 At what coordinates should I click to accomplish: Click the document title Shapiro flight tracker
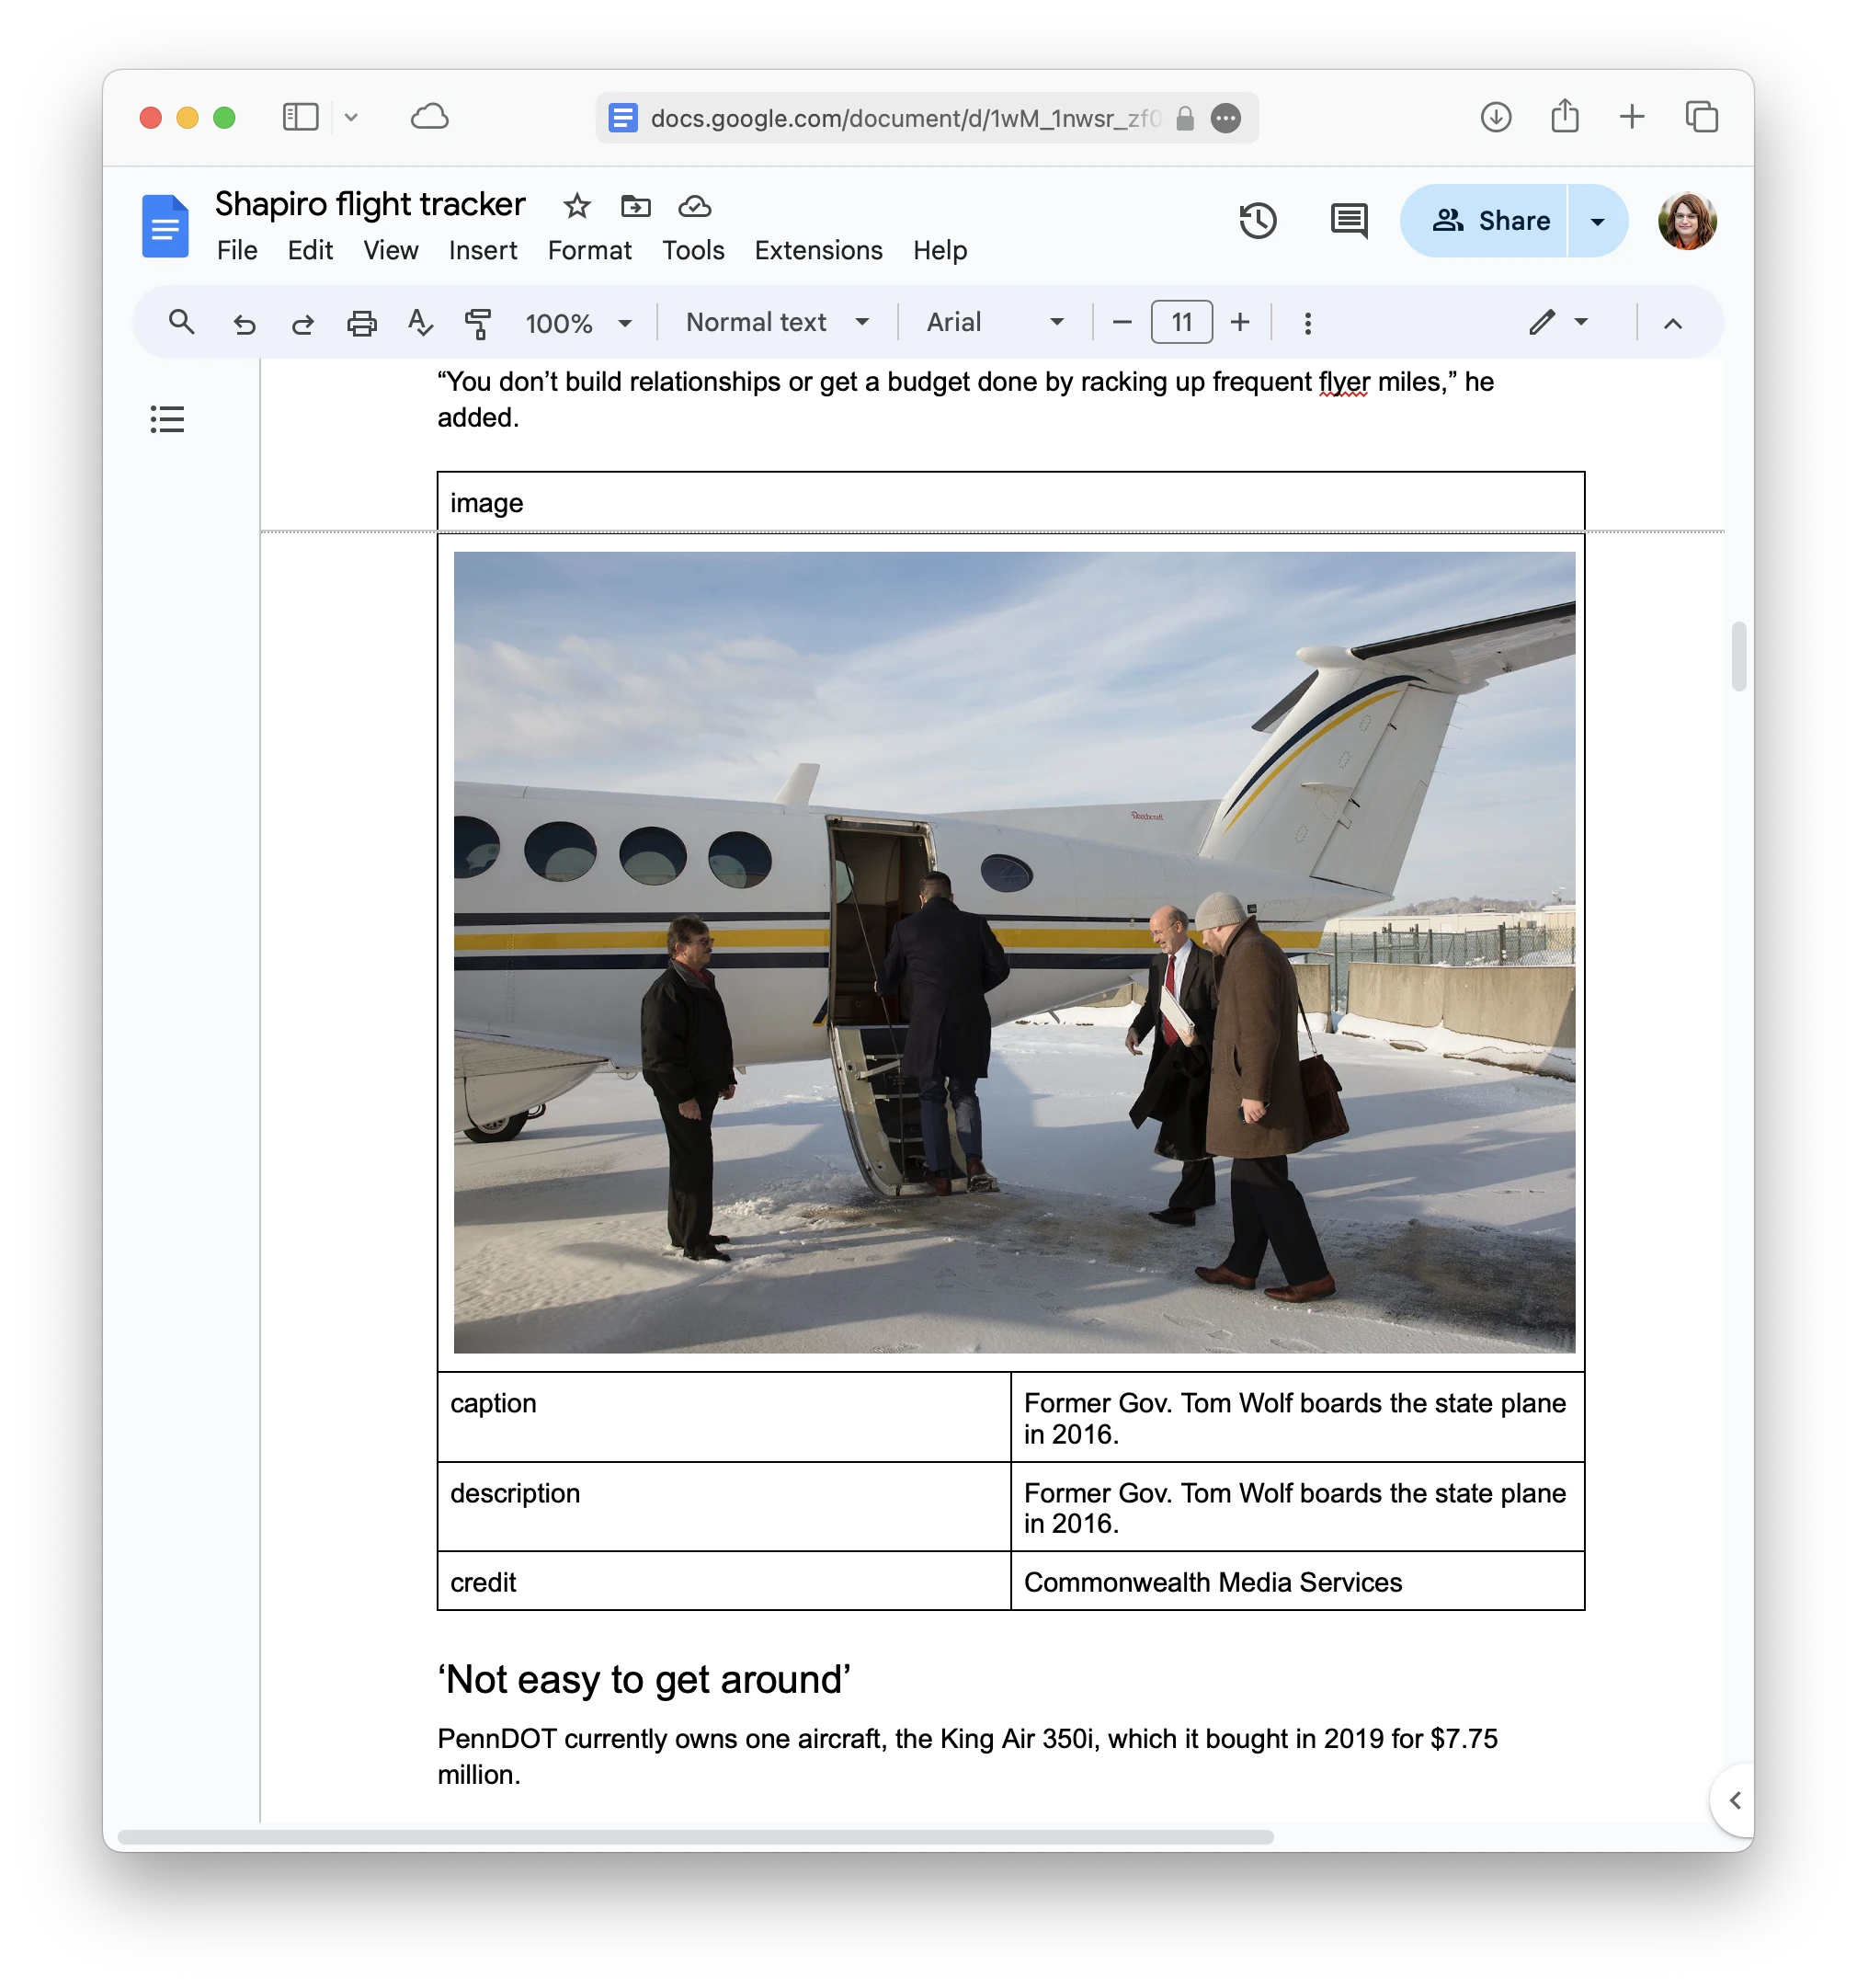tap(370, 204)
